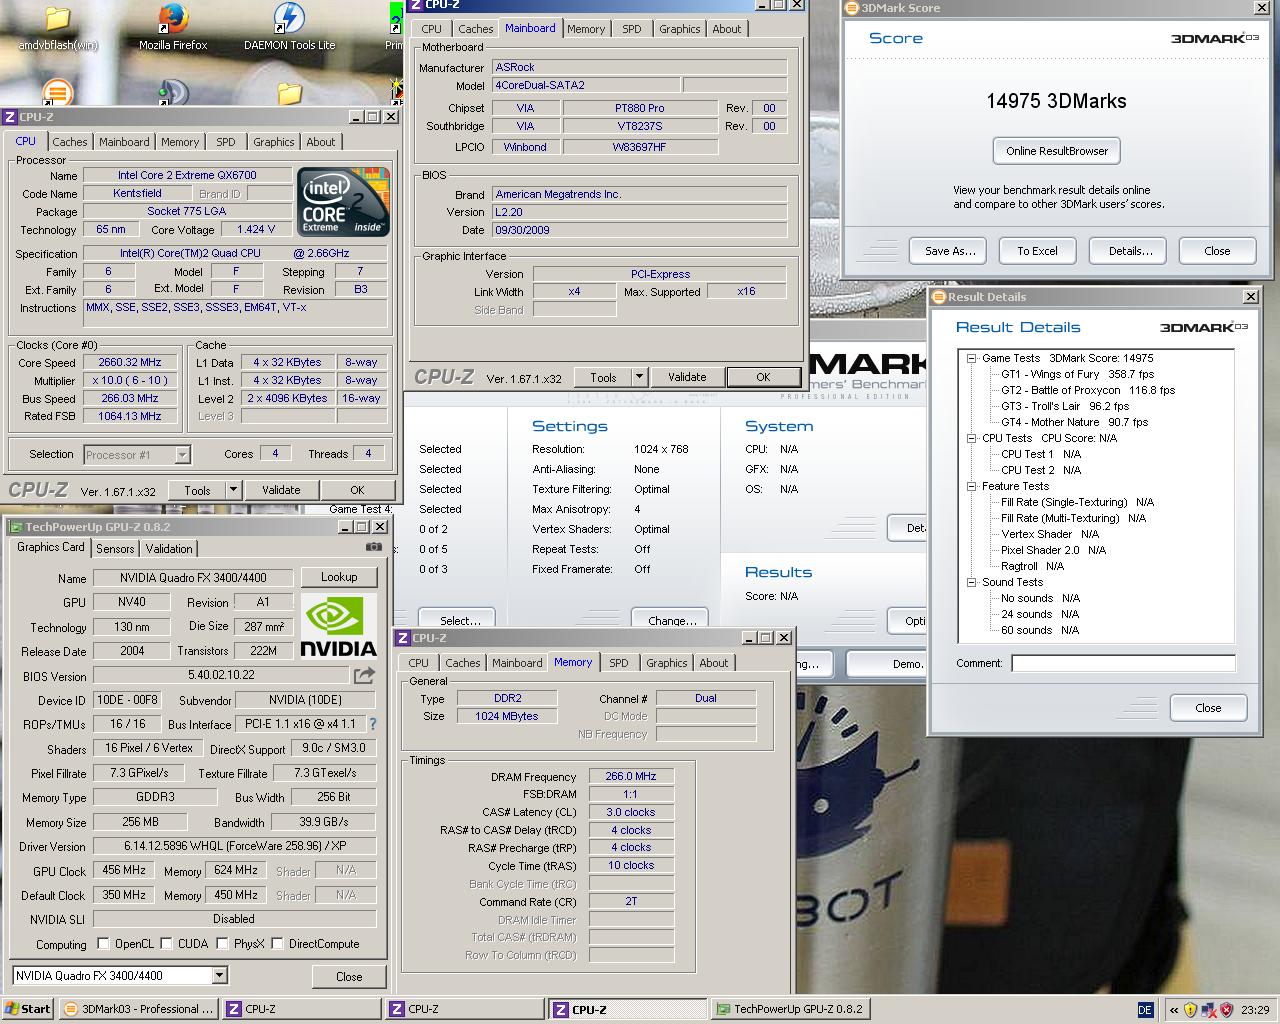Click the NVIDIA logo in GPU-Z
The width and height of the screenshot is (1280, 1024).
339,626
